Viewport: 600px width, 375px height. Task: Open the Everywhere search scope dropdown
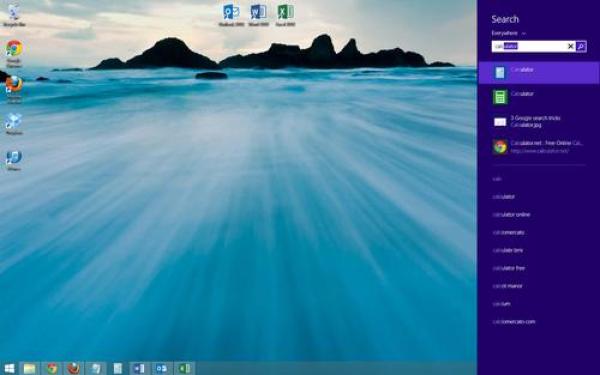(x=509, y=33)
